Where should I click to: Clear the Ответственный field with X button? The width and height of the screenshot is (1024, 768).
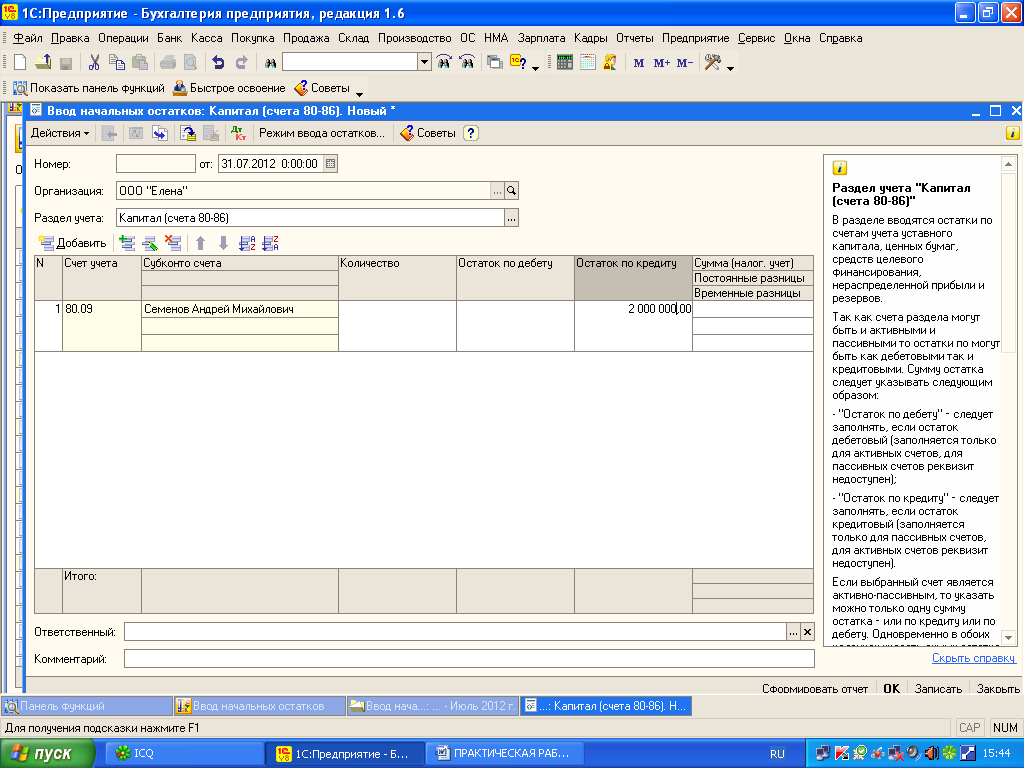click(808, 632)
